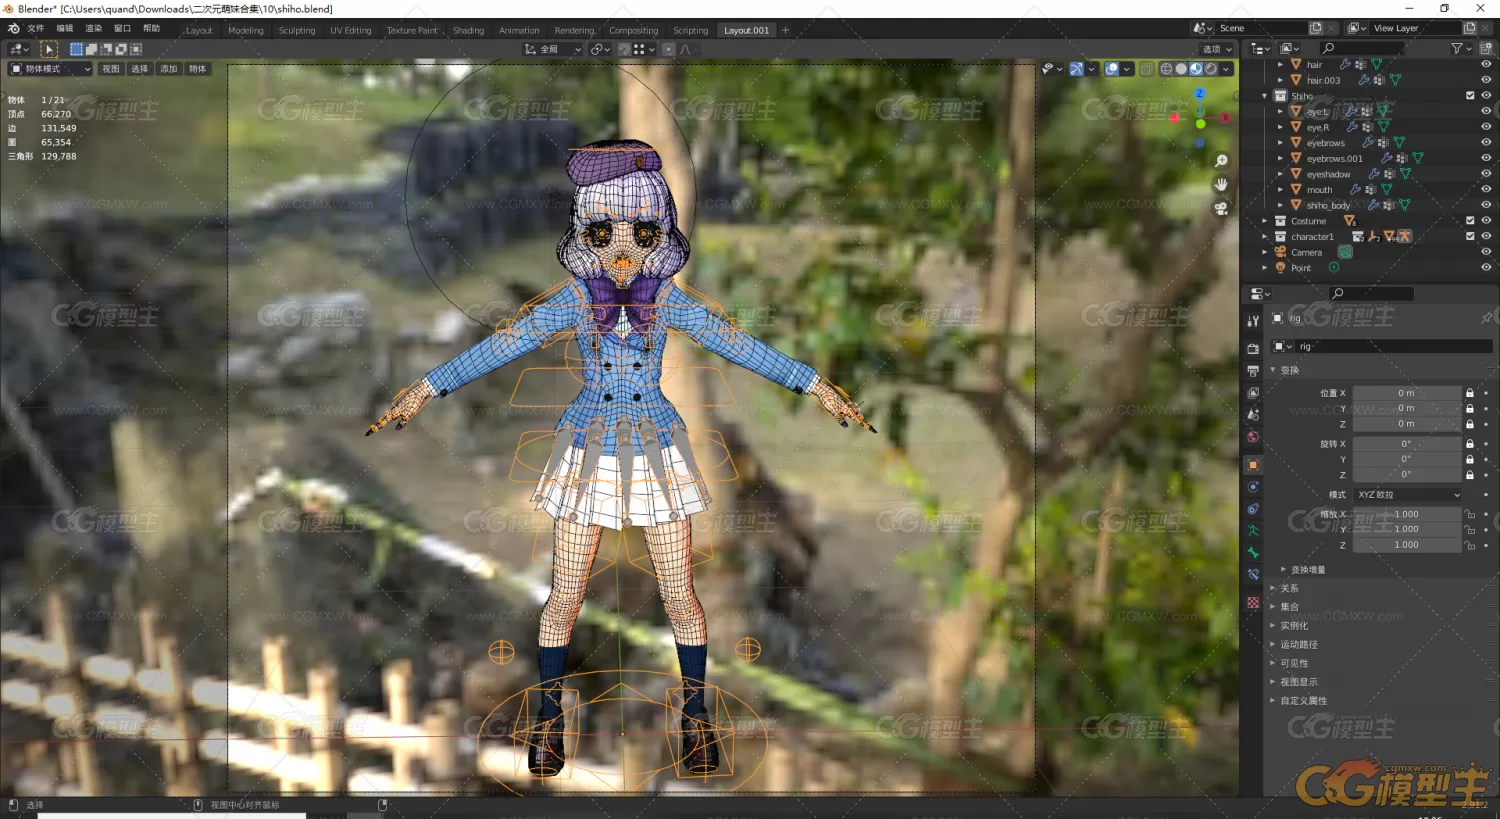Click the 选择 (Select) viewport menu button
The width and height of the screenshot is (1500, 819).
pos(140,69)
